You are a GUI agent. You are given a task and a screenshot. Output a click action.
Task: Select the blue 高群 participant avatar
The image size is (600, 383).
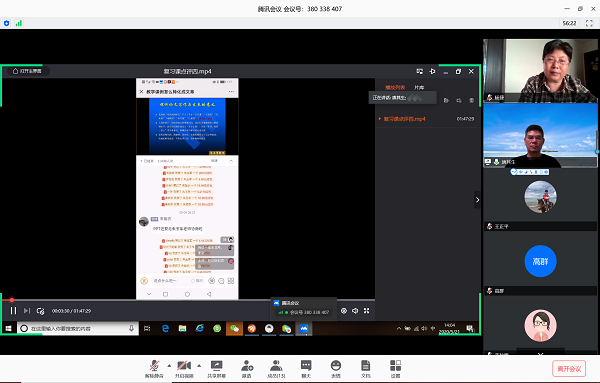(x=540, y=261)
